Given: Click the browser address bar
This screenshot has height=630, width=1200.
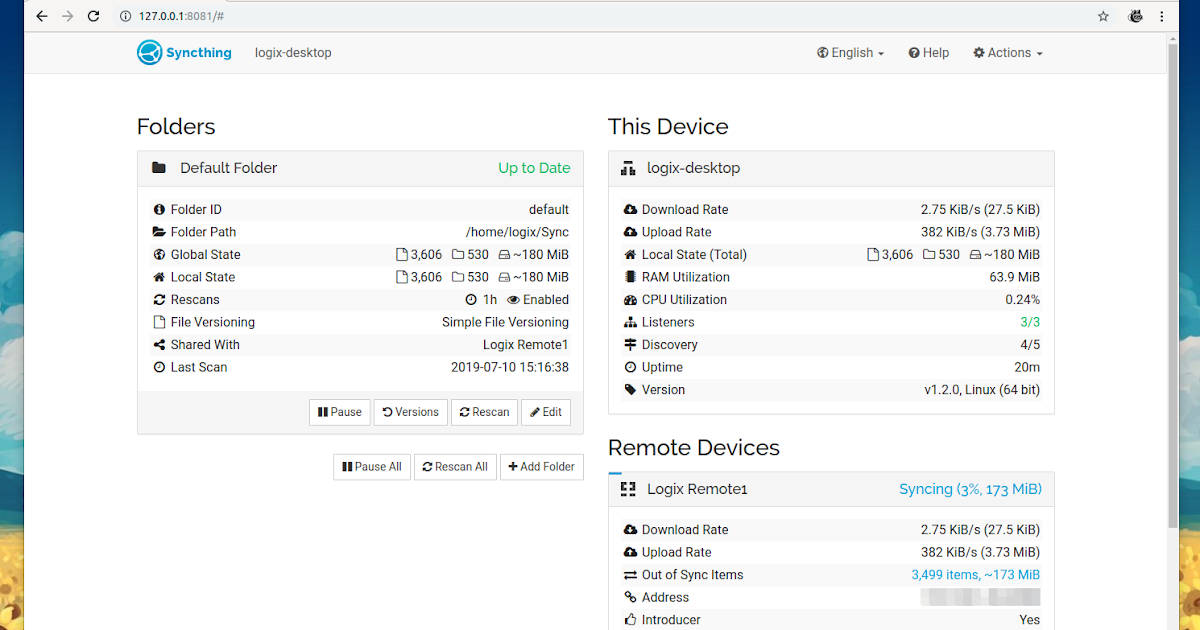Looking at the screenshot, I should [600, 16].
